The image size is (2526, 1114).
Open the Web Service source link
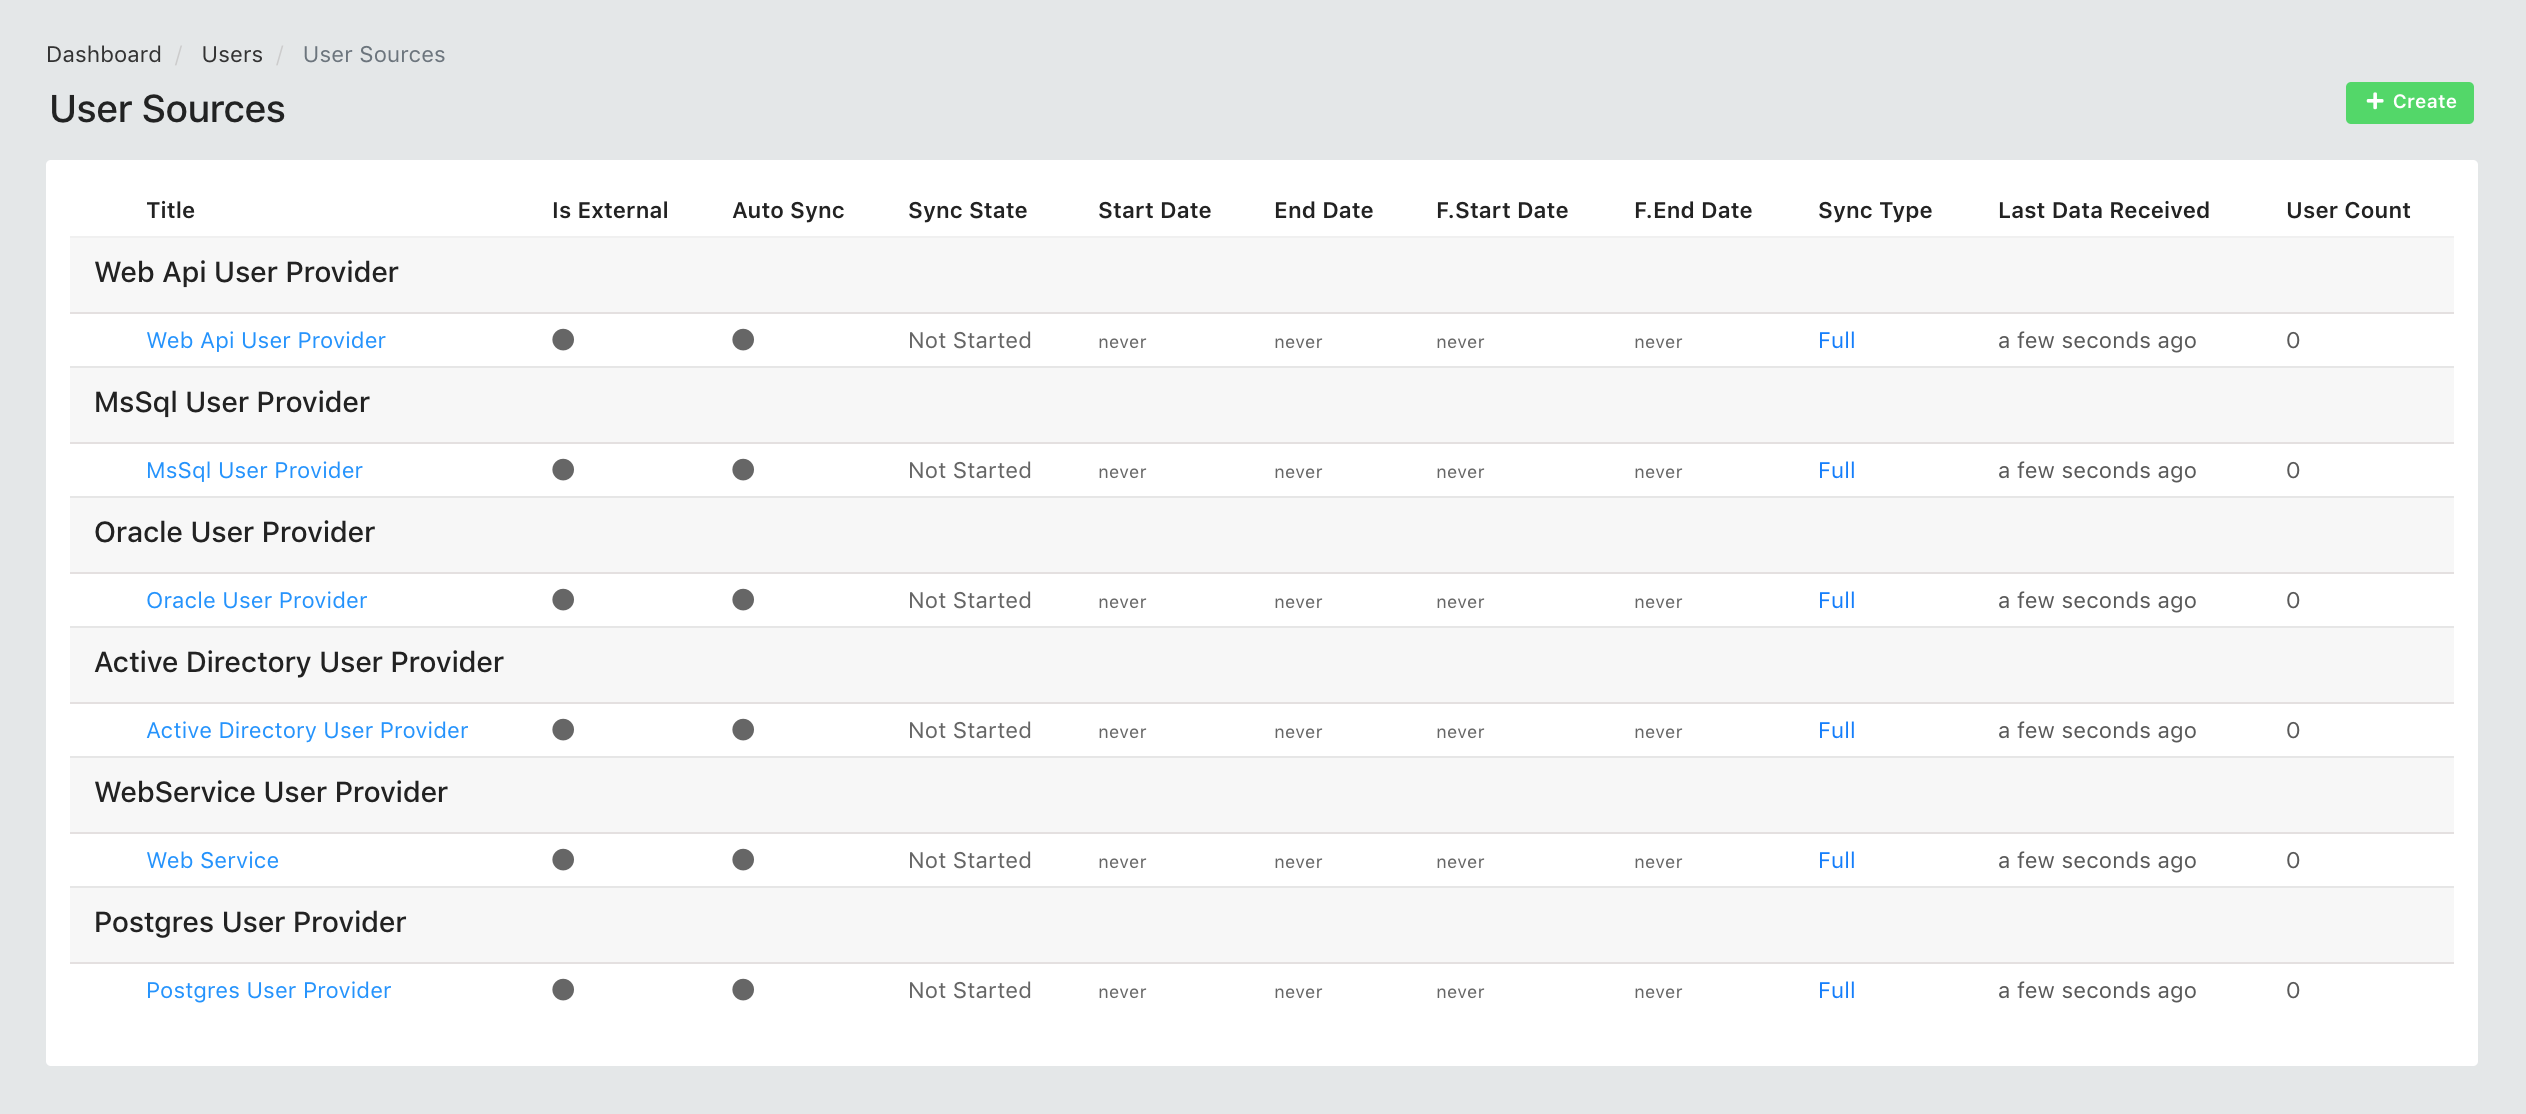[213, 860]
